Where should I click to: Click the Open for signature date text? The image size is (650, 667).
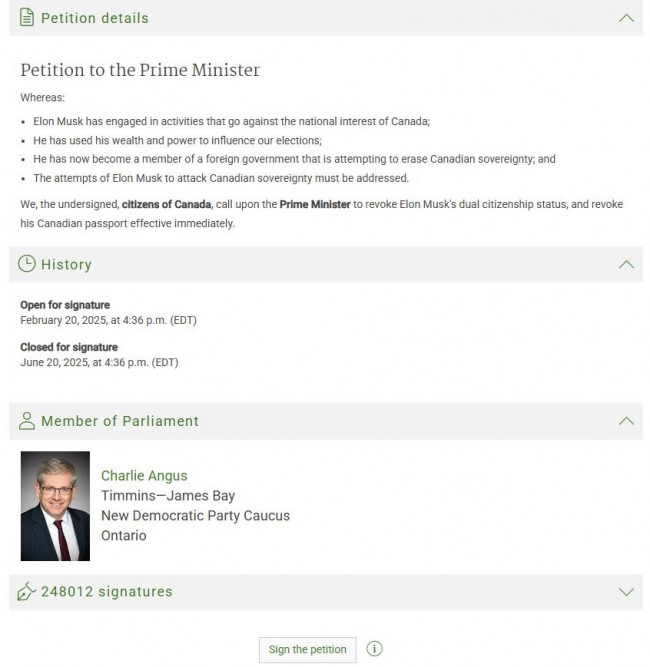pyautogui.click(x=108, y=320)
